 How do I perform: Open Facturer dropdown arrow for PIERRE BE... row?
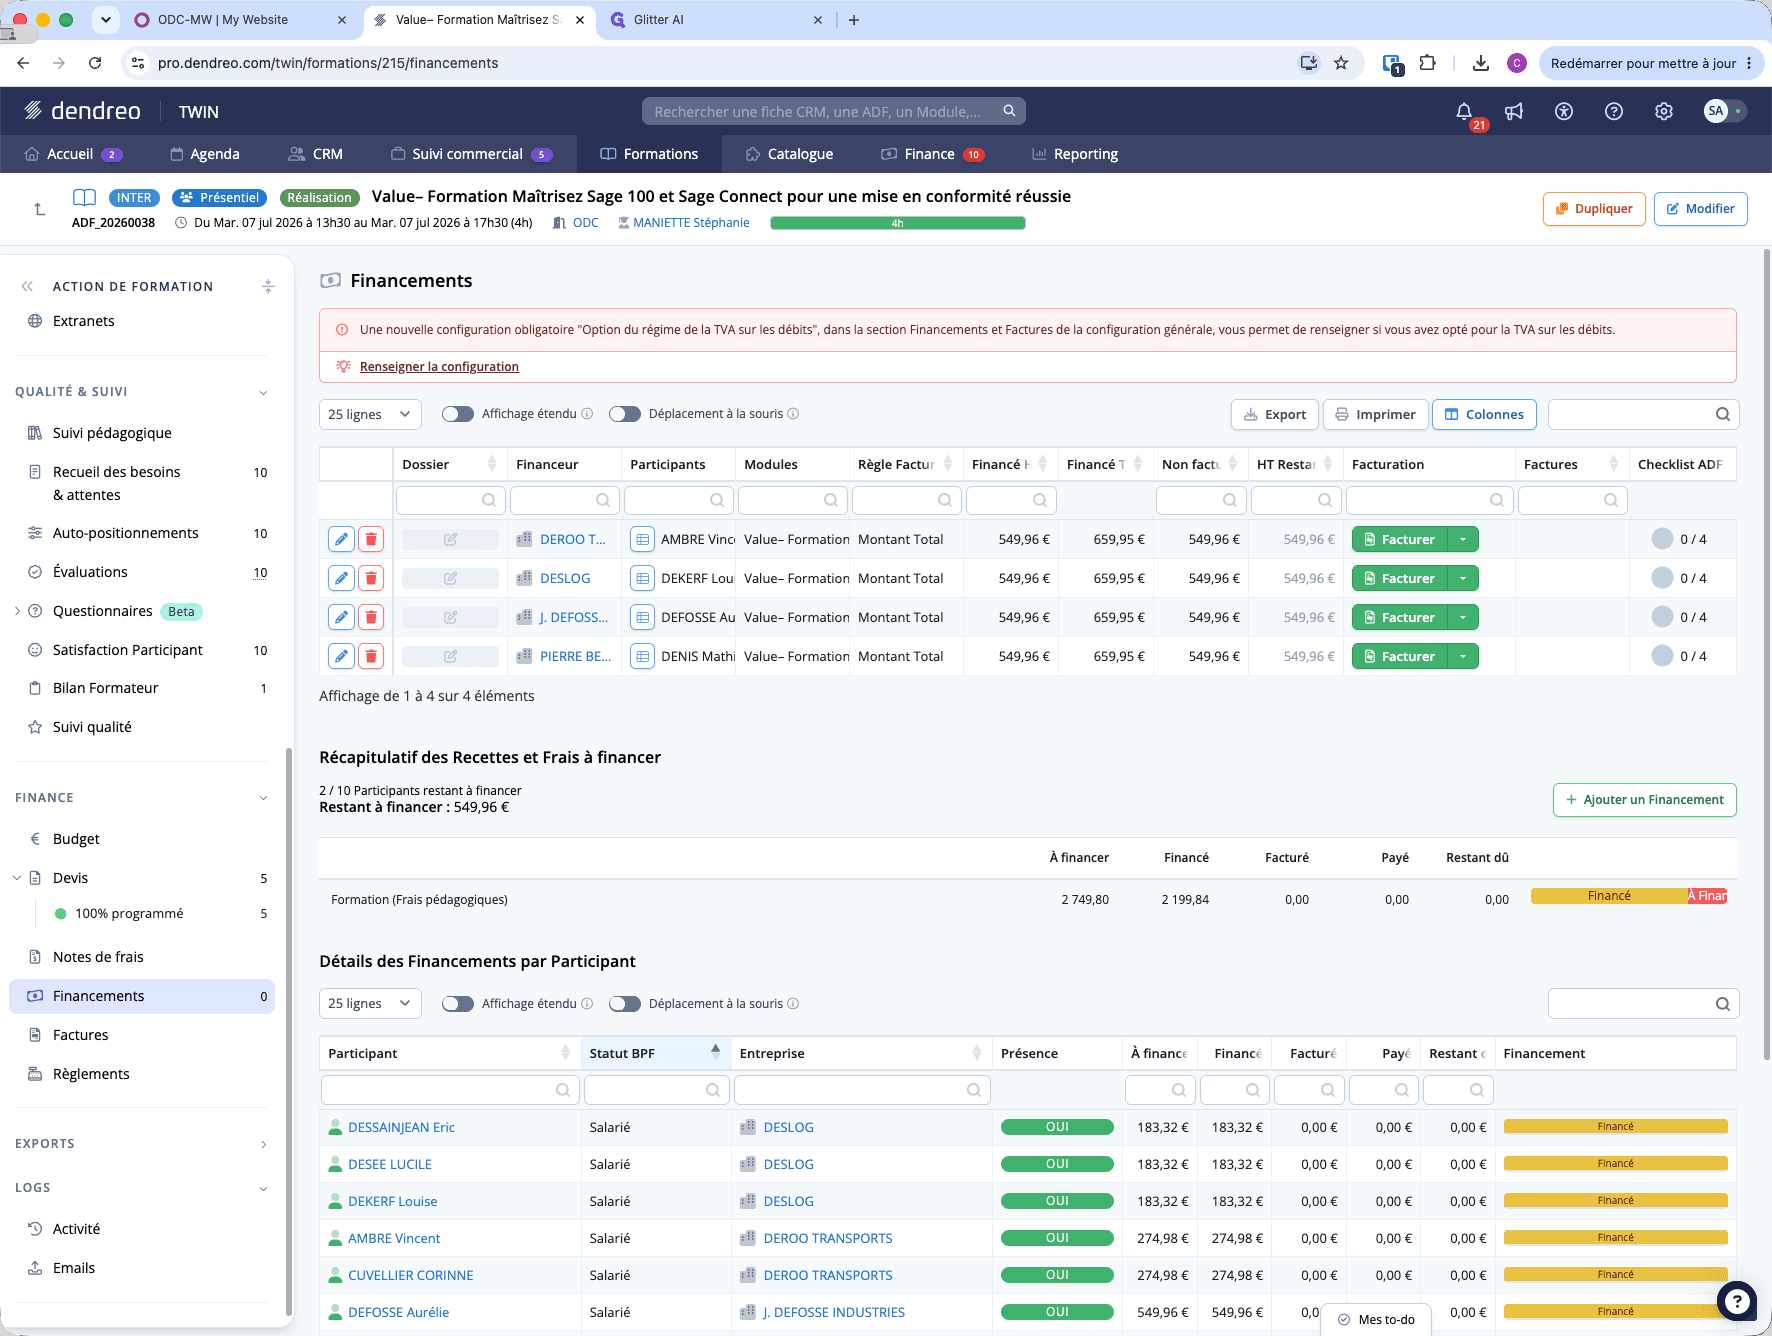point(1463,656)
